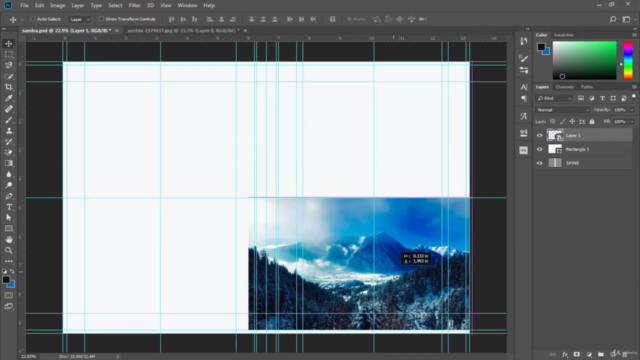Click the foreground color swatch in Color panel
This screenshot has height=360, width=640.
(x=541, y=47)
